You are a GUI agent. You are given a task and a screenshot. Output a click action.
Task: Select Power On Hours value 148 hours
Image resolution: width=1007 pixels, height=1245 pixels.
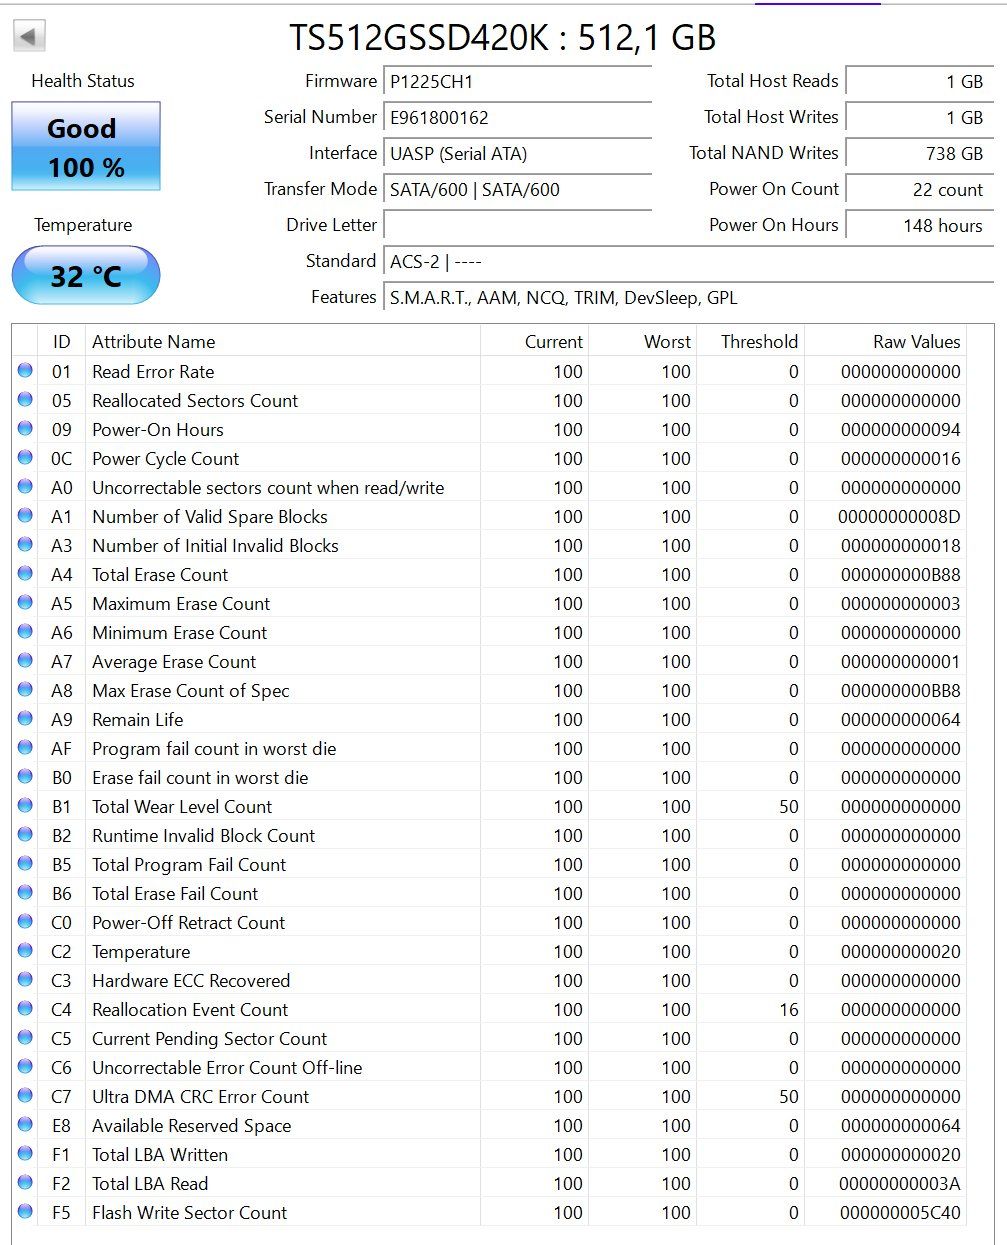click(x=919, y=225)
